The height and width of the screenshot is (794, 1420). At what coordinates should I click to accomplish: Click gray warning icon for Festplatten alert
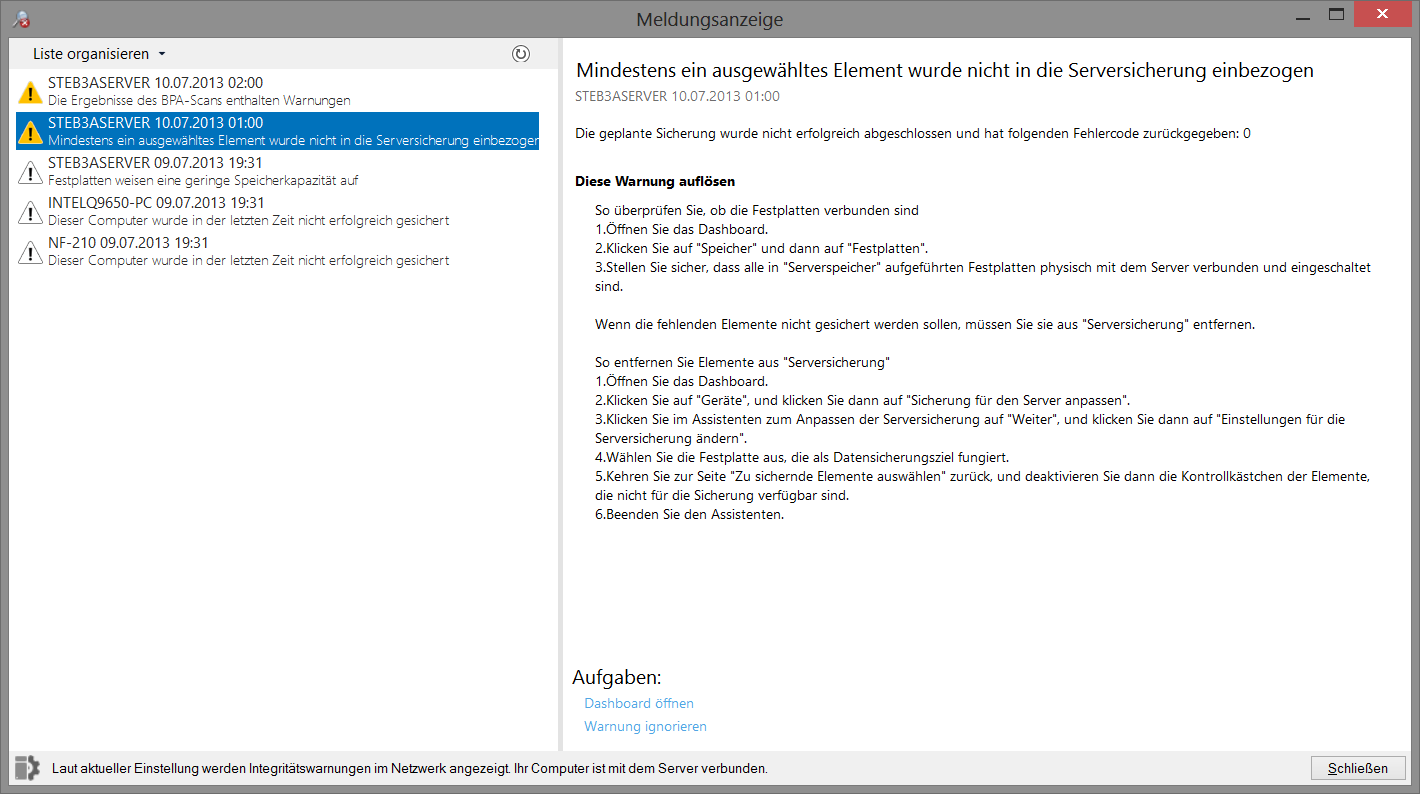pyautogui.click(x=30, y=172)
